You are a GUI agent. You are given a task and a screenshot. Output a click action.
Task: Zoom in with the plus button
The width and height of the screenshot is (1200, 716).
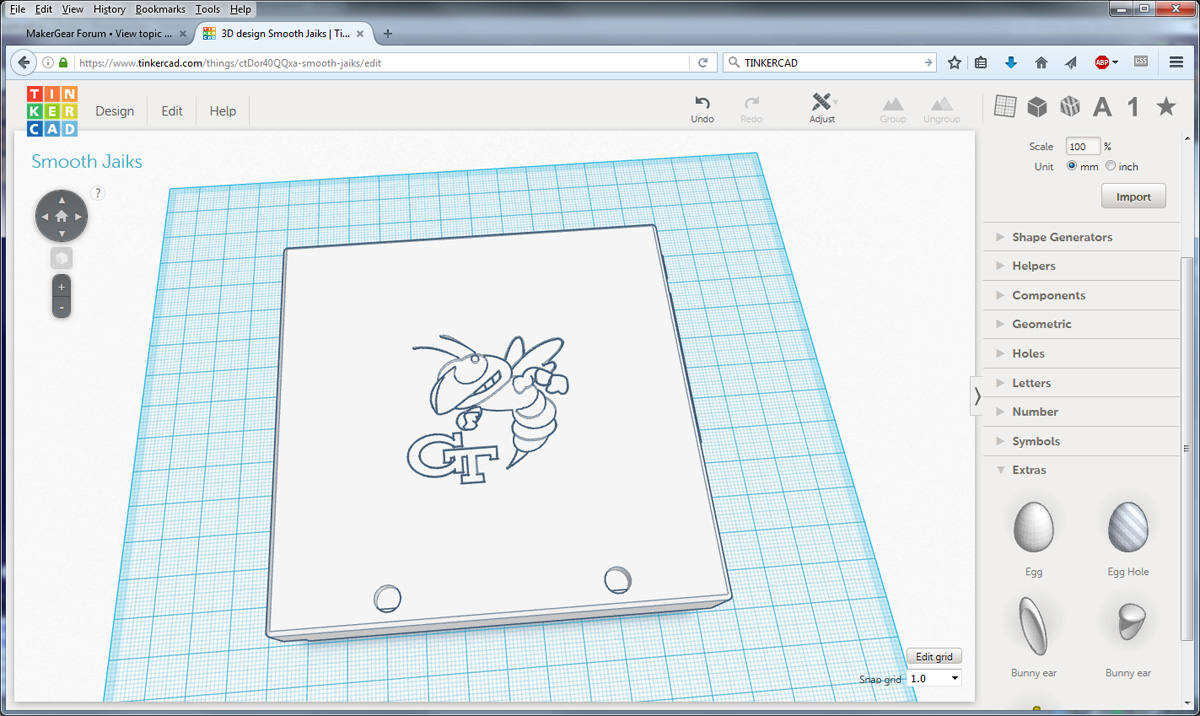pos(62,287)
